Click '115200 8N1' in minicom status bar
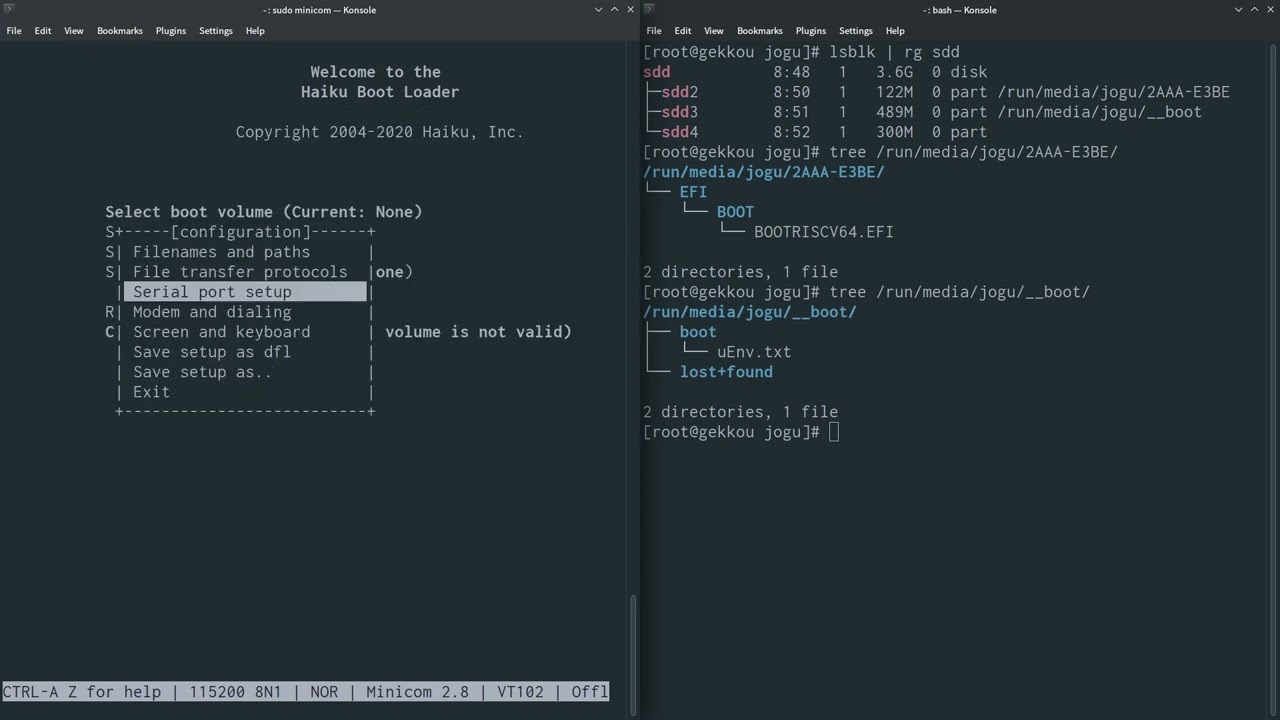The height and width of the screenshot is (720, 1280). pos(236,692)
